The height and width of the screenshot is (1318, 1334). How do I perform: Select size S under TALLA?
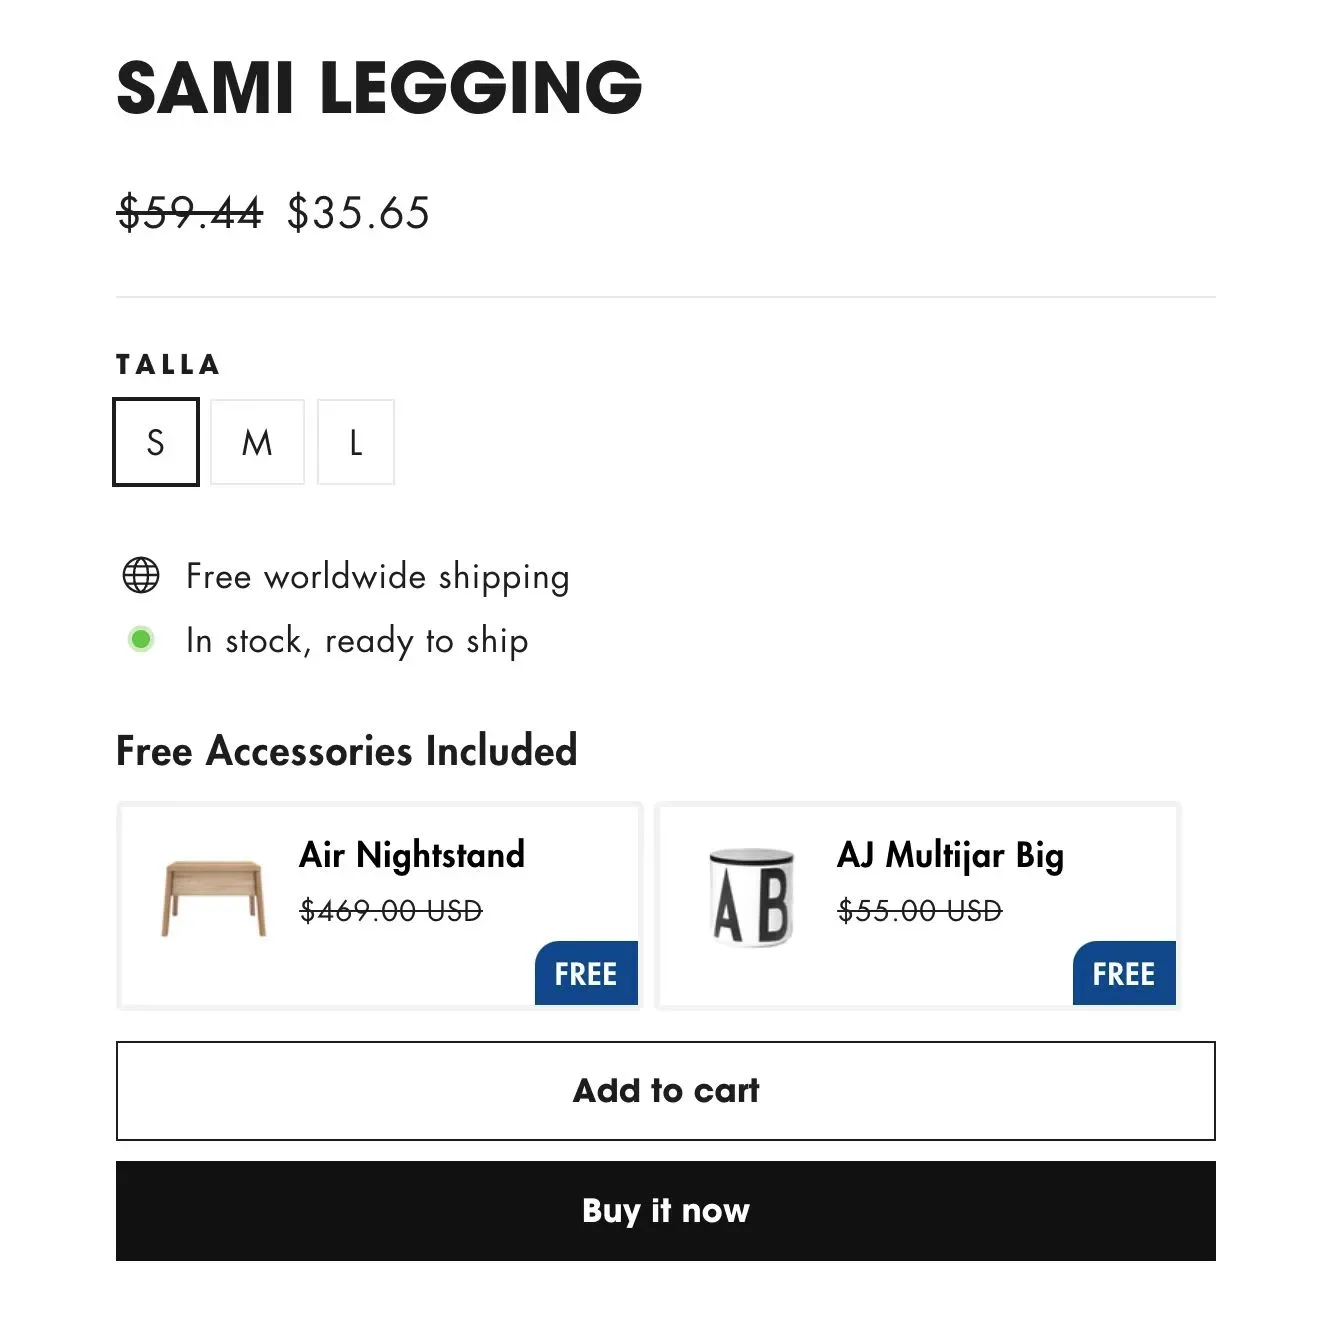click(155, 442)
